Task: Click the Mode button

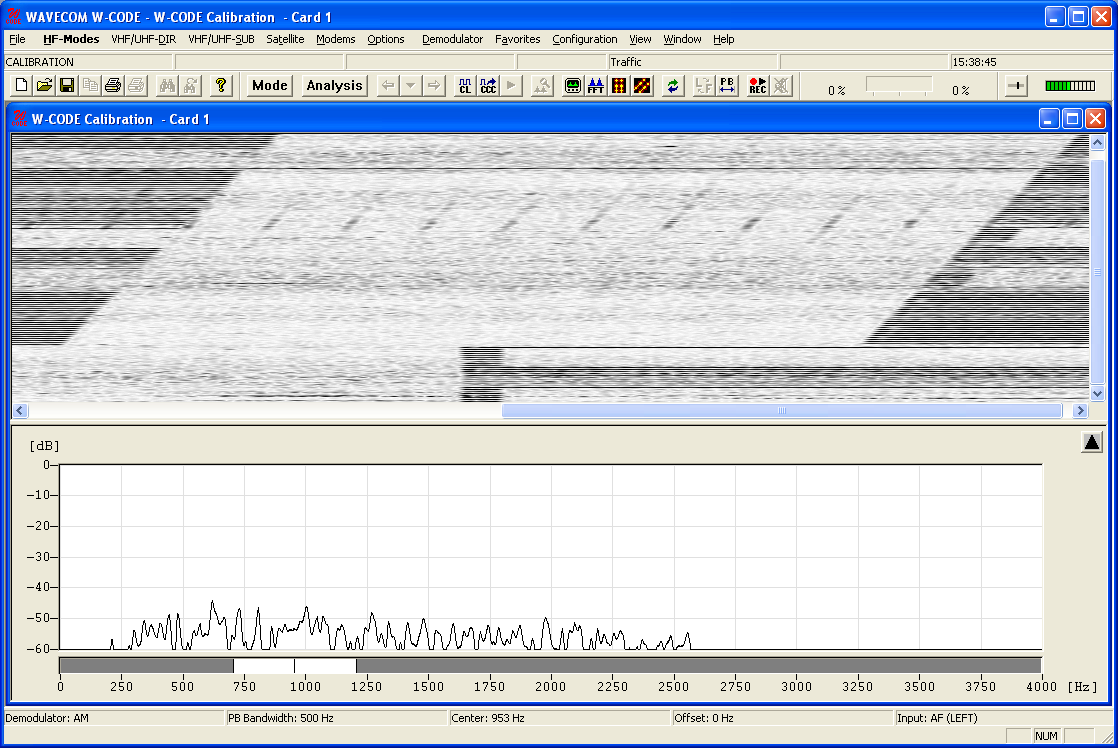Action: [270, 86]
